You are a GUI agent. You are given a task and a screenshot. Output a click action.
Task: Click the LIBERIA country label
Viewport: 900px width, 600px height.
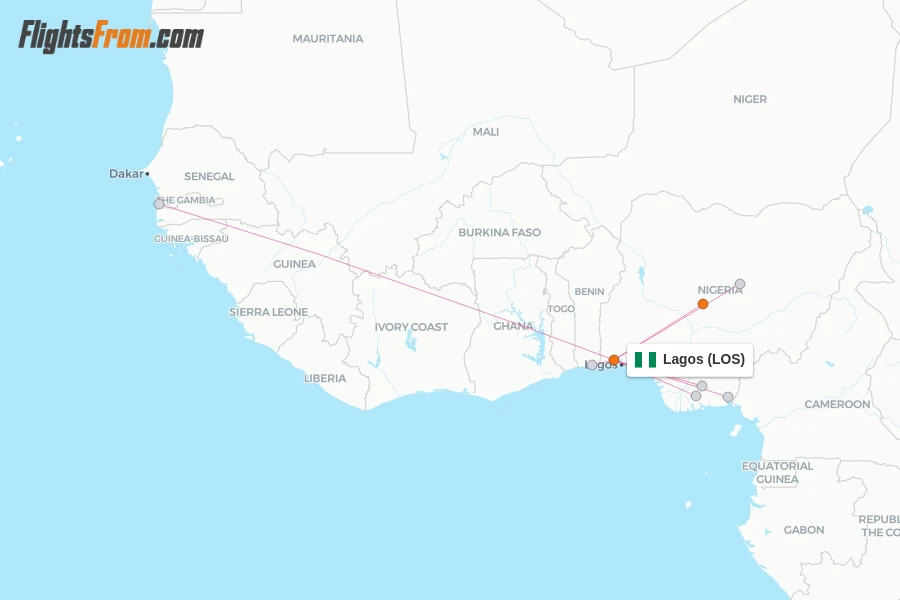[x=325, y=378]
